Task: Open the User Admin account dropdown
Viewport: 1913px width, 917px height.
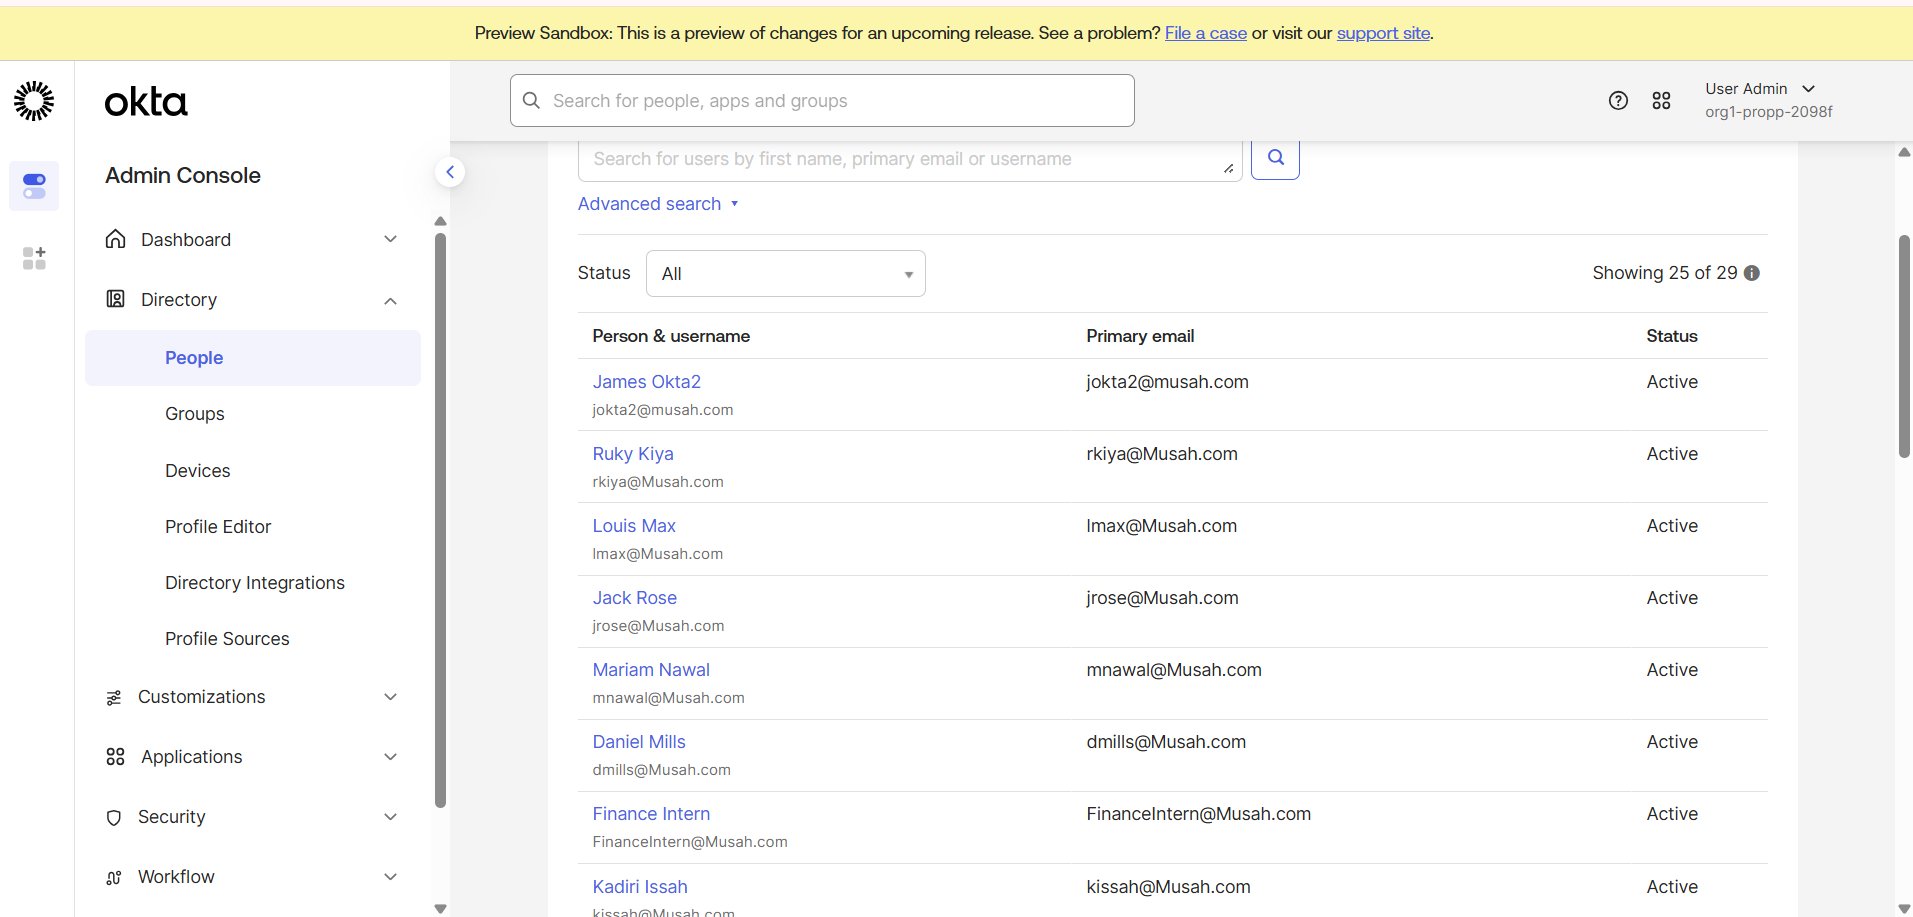Action: coord(1760,89)
